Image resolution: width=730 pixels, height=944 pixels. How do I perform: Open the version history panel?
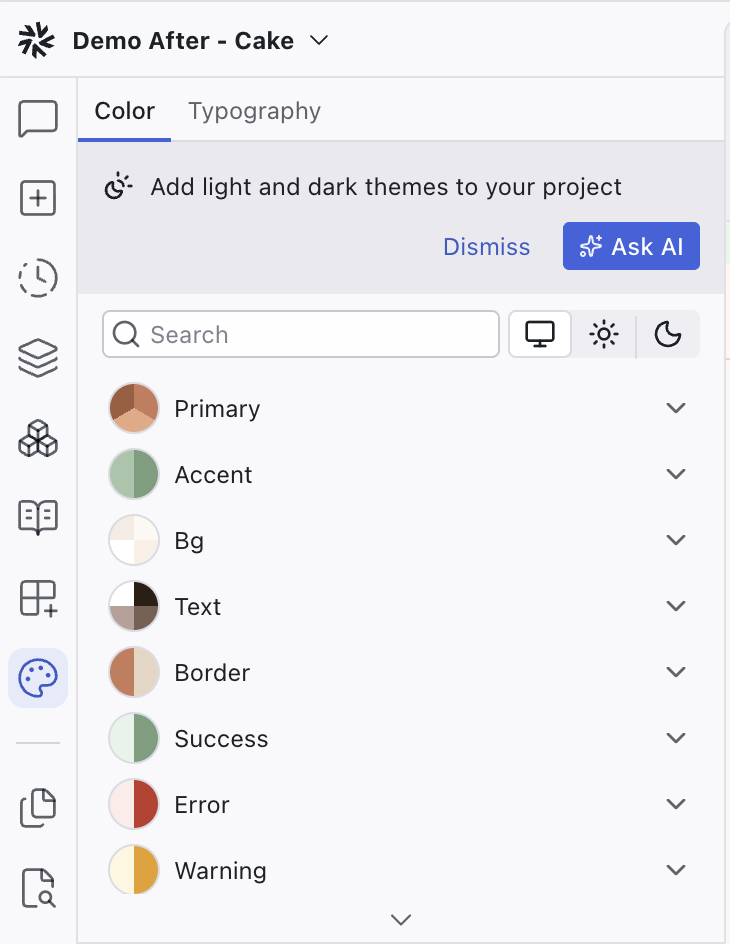pos(37,277)
